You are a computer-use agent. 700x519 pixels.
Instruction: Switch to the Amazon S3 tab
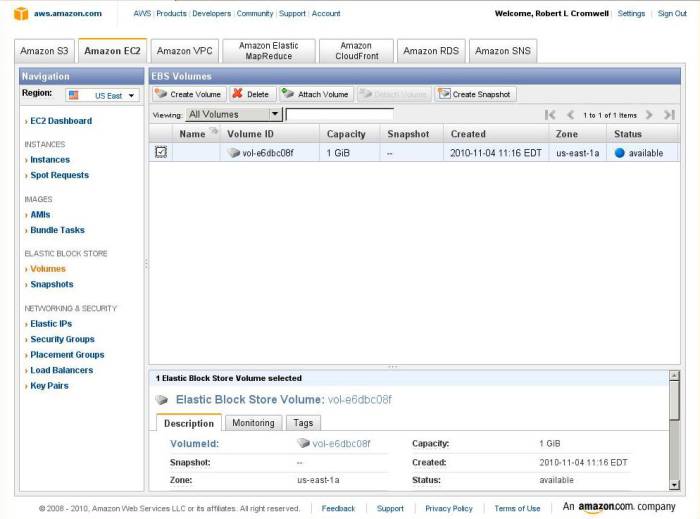[x=44, y=51]
